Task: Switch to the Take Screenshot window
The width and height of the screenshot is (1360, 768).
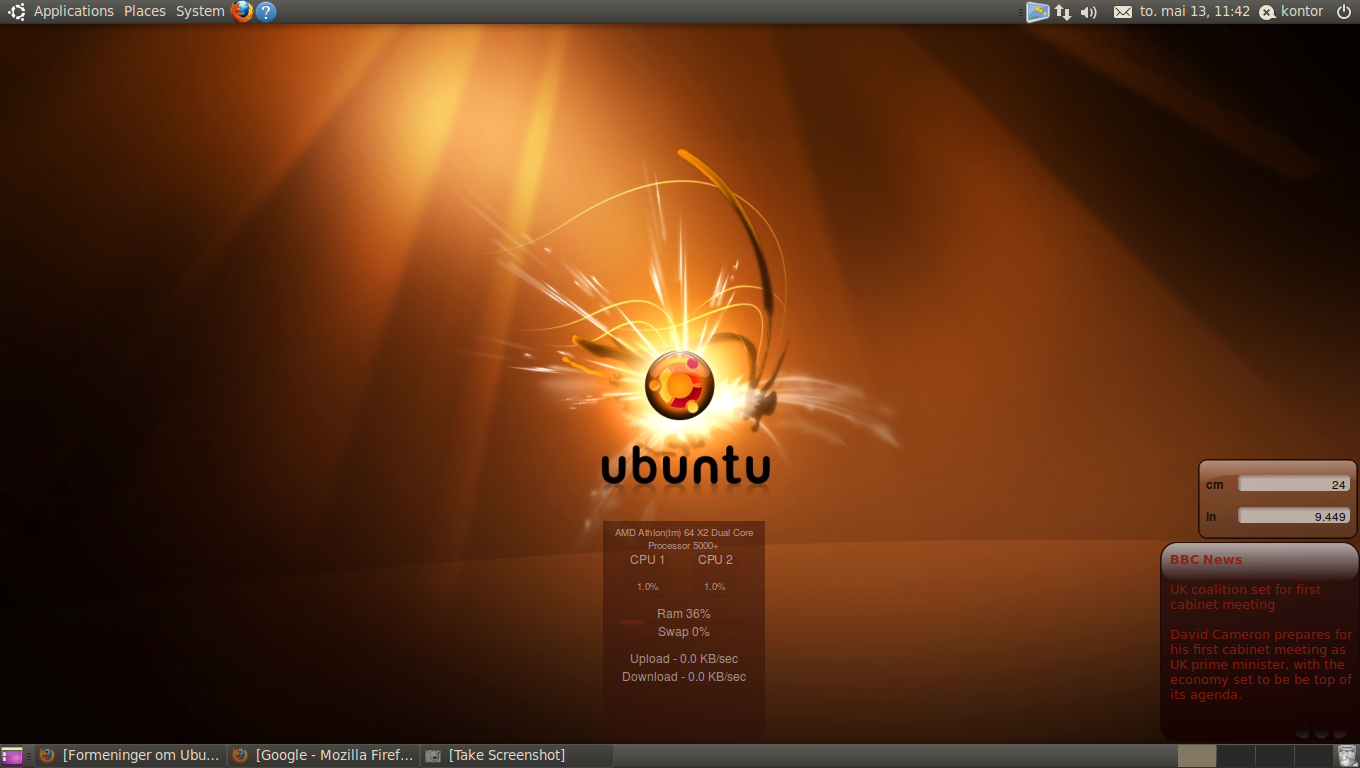Action: pyautogui.click(x=516, y=756)
